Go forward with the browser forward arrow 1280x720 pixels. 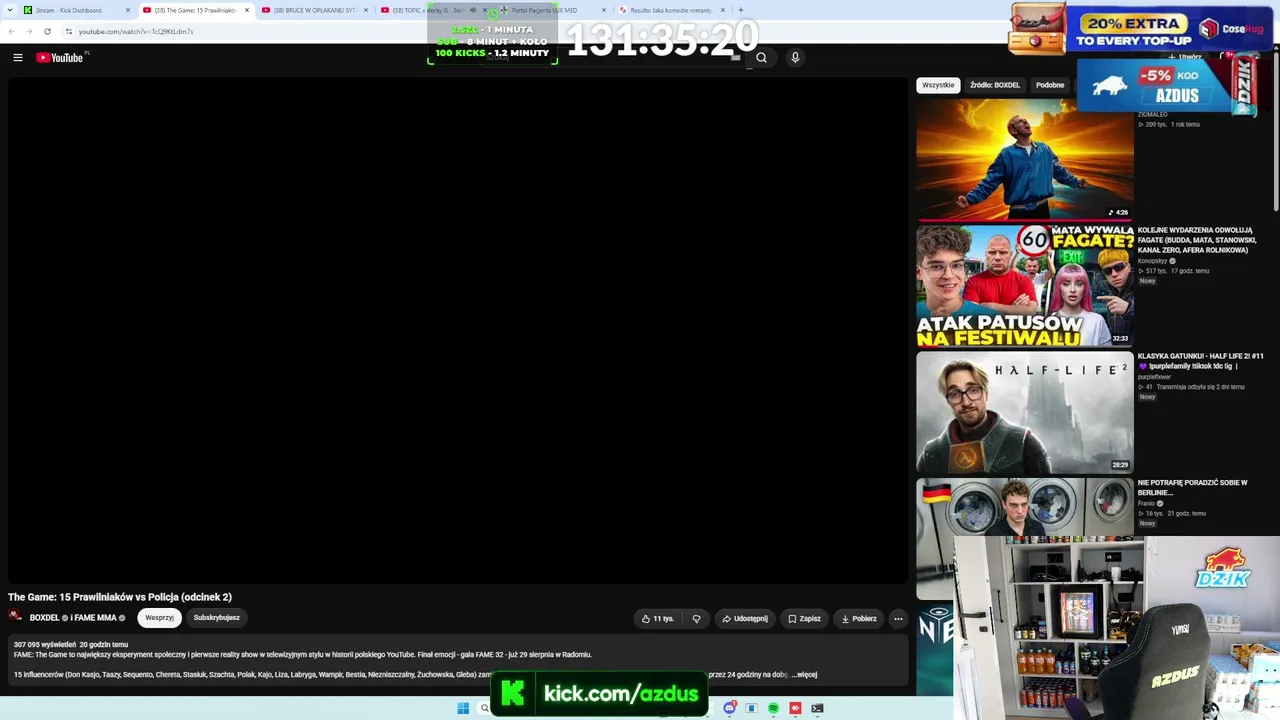pos(28,31)
